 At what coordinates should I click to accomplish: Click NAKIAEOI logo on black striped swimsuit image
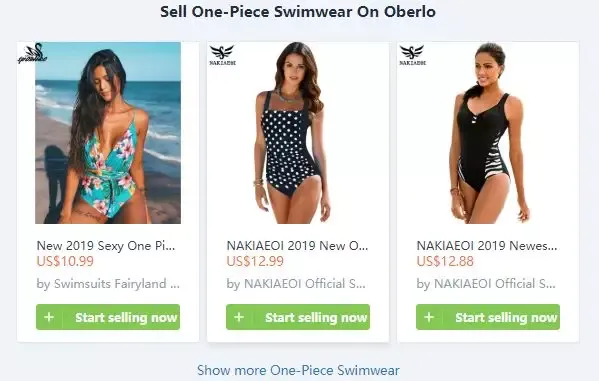click(412, 55)
